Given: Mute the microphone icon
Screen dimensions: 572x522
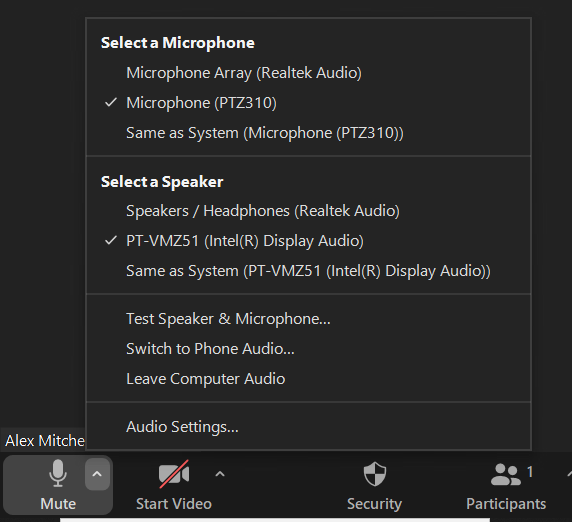Looking at the screenshot, I should 58,473.
